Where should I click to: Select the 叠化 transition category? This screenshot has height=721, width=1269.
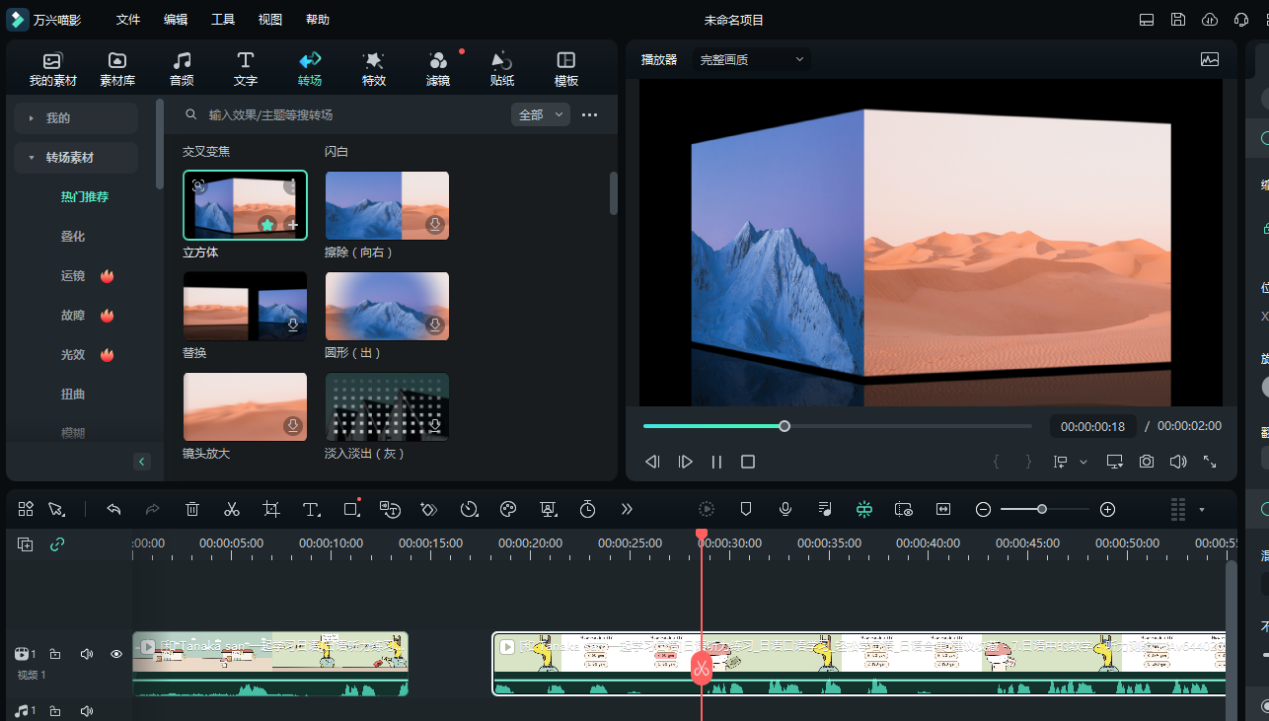[x=73, y=237]
